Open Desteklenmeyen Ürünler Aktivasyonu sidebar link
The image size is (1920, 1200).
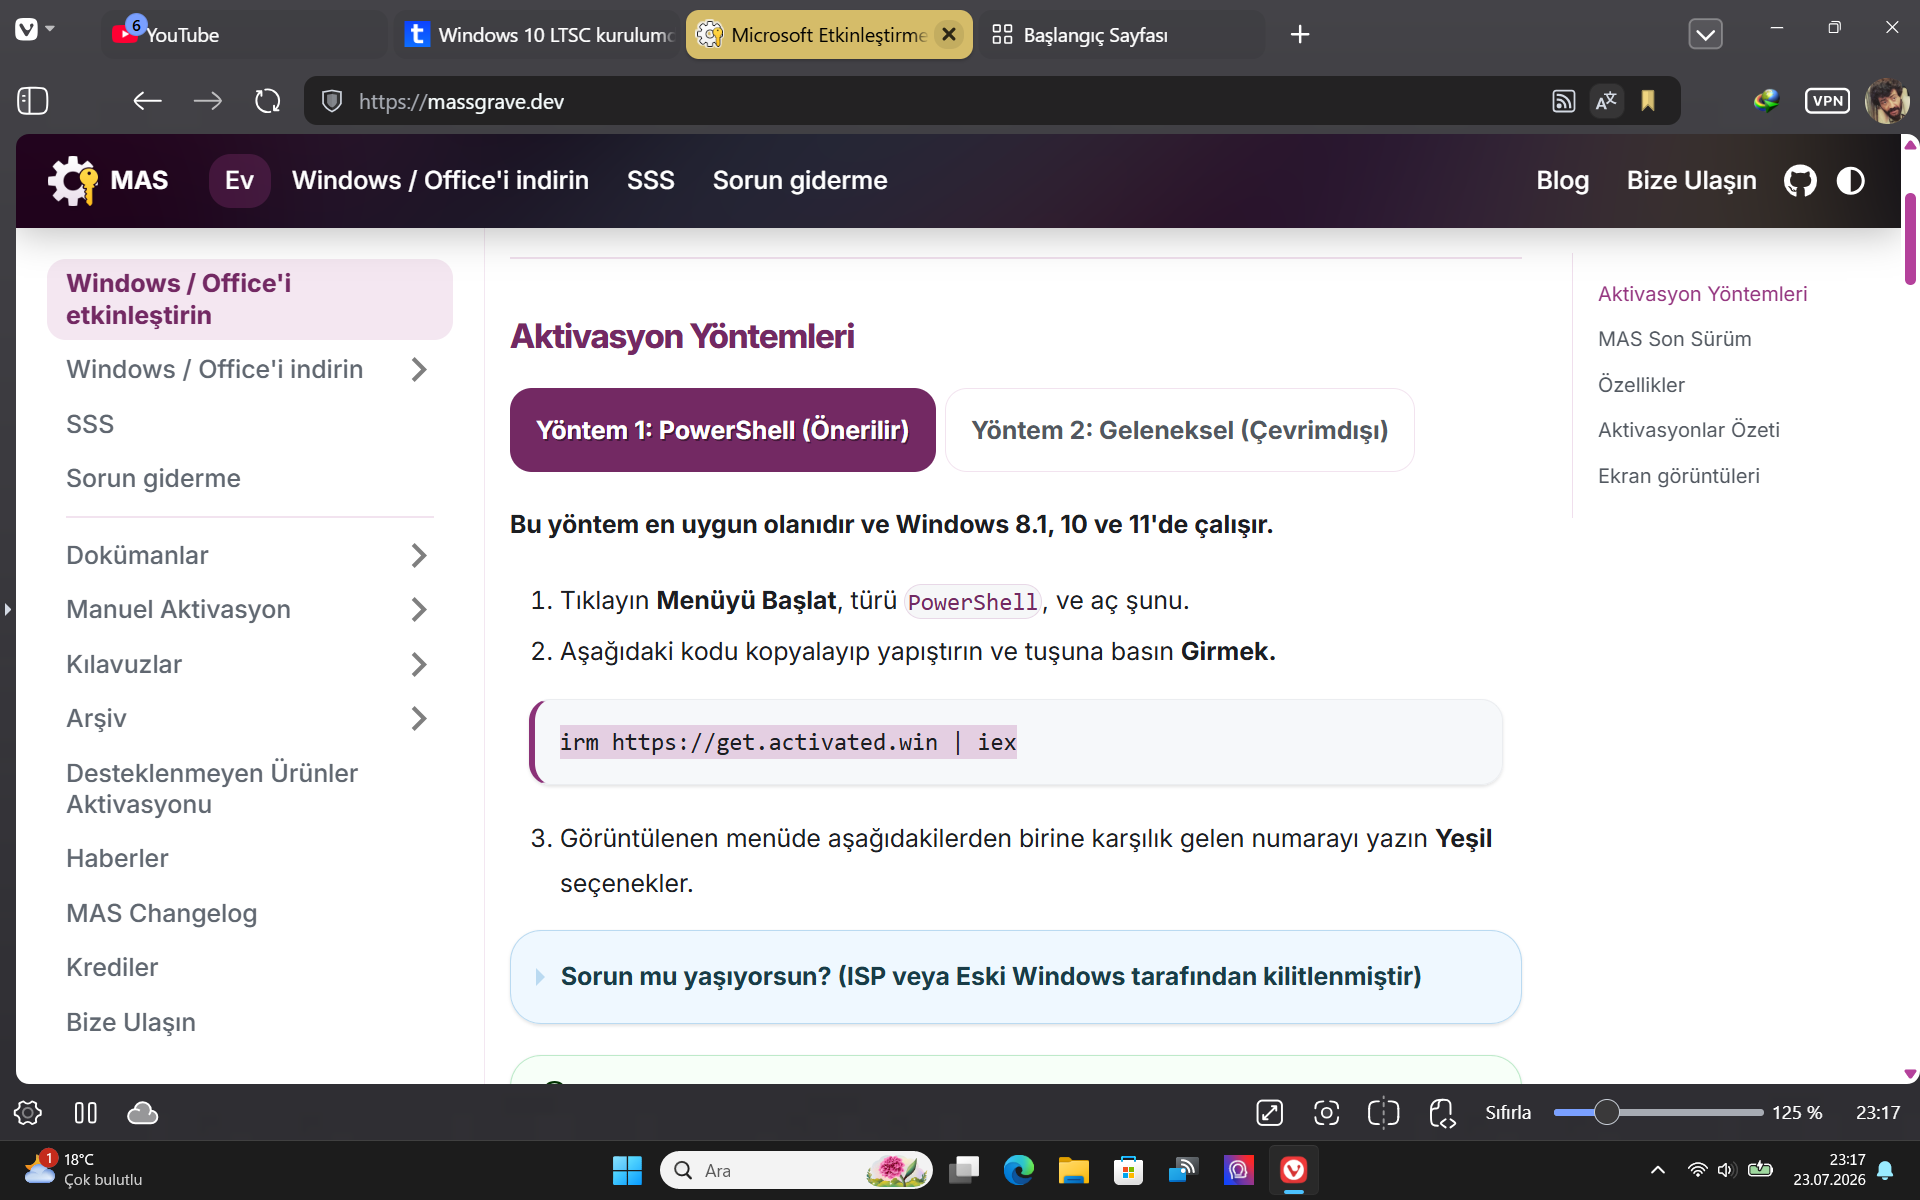(212, 788)
